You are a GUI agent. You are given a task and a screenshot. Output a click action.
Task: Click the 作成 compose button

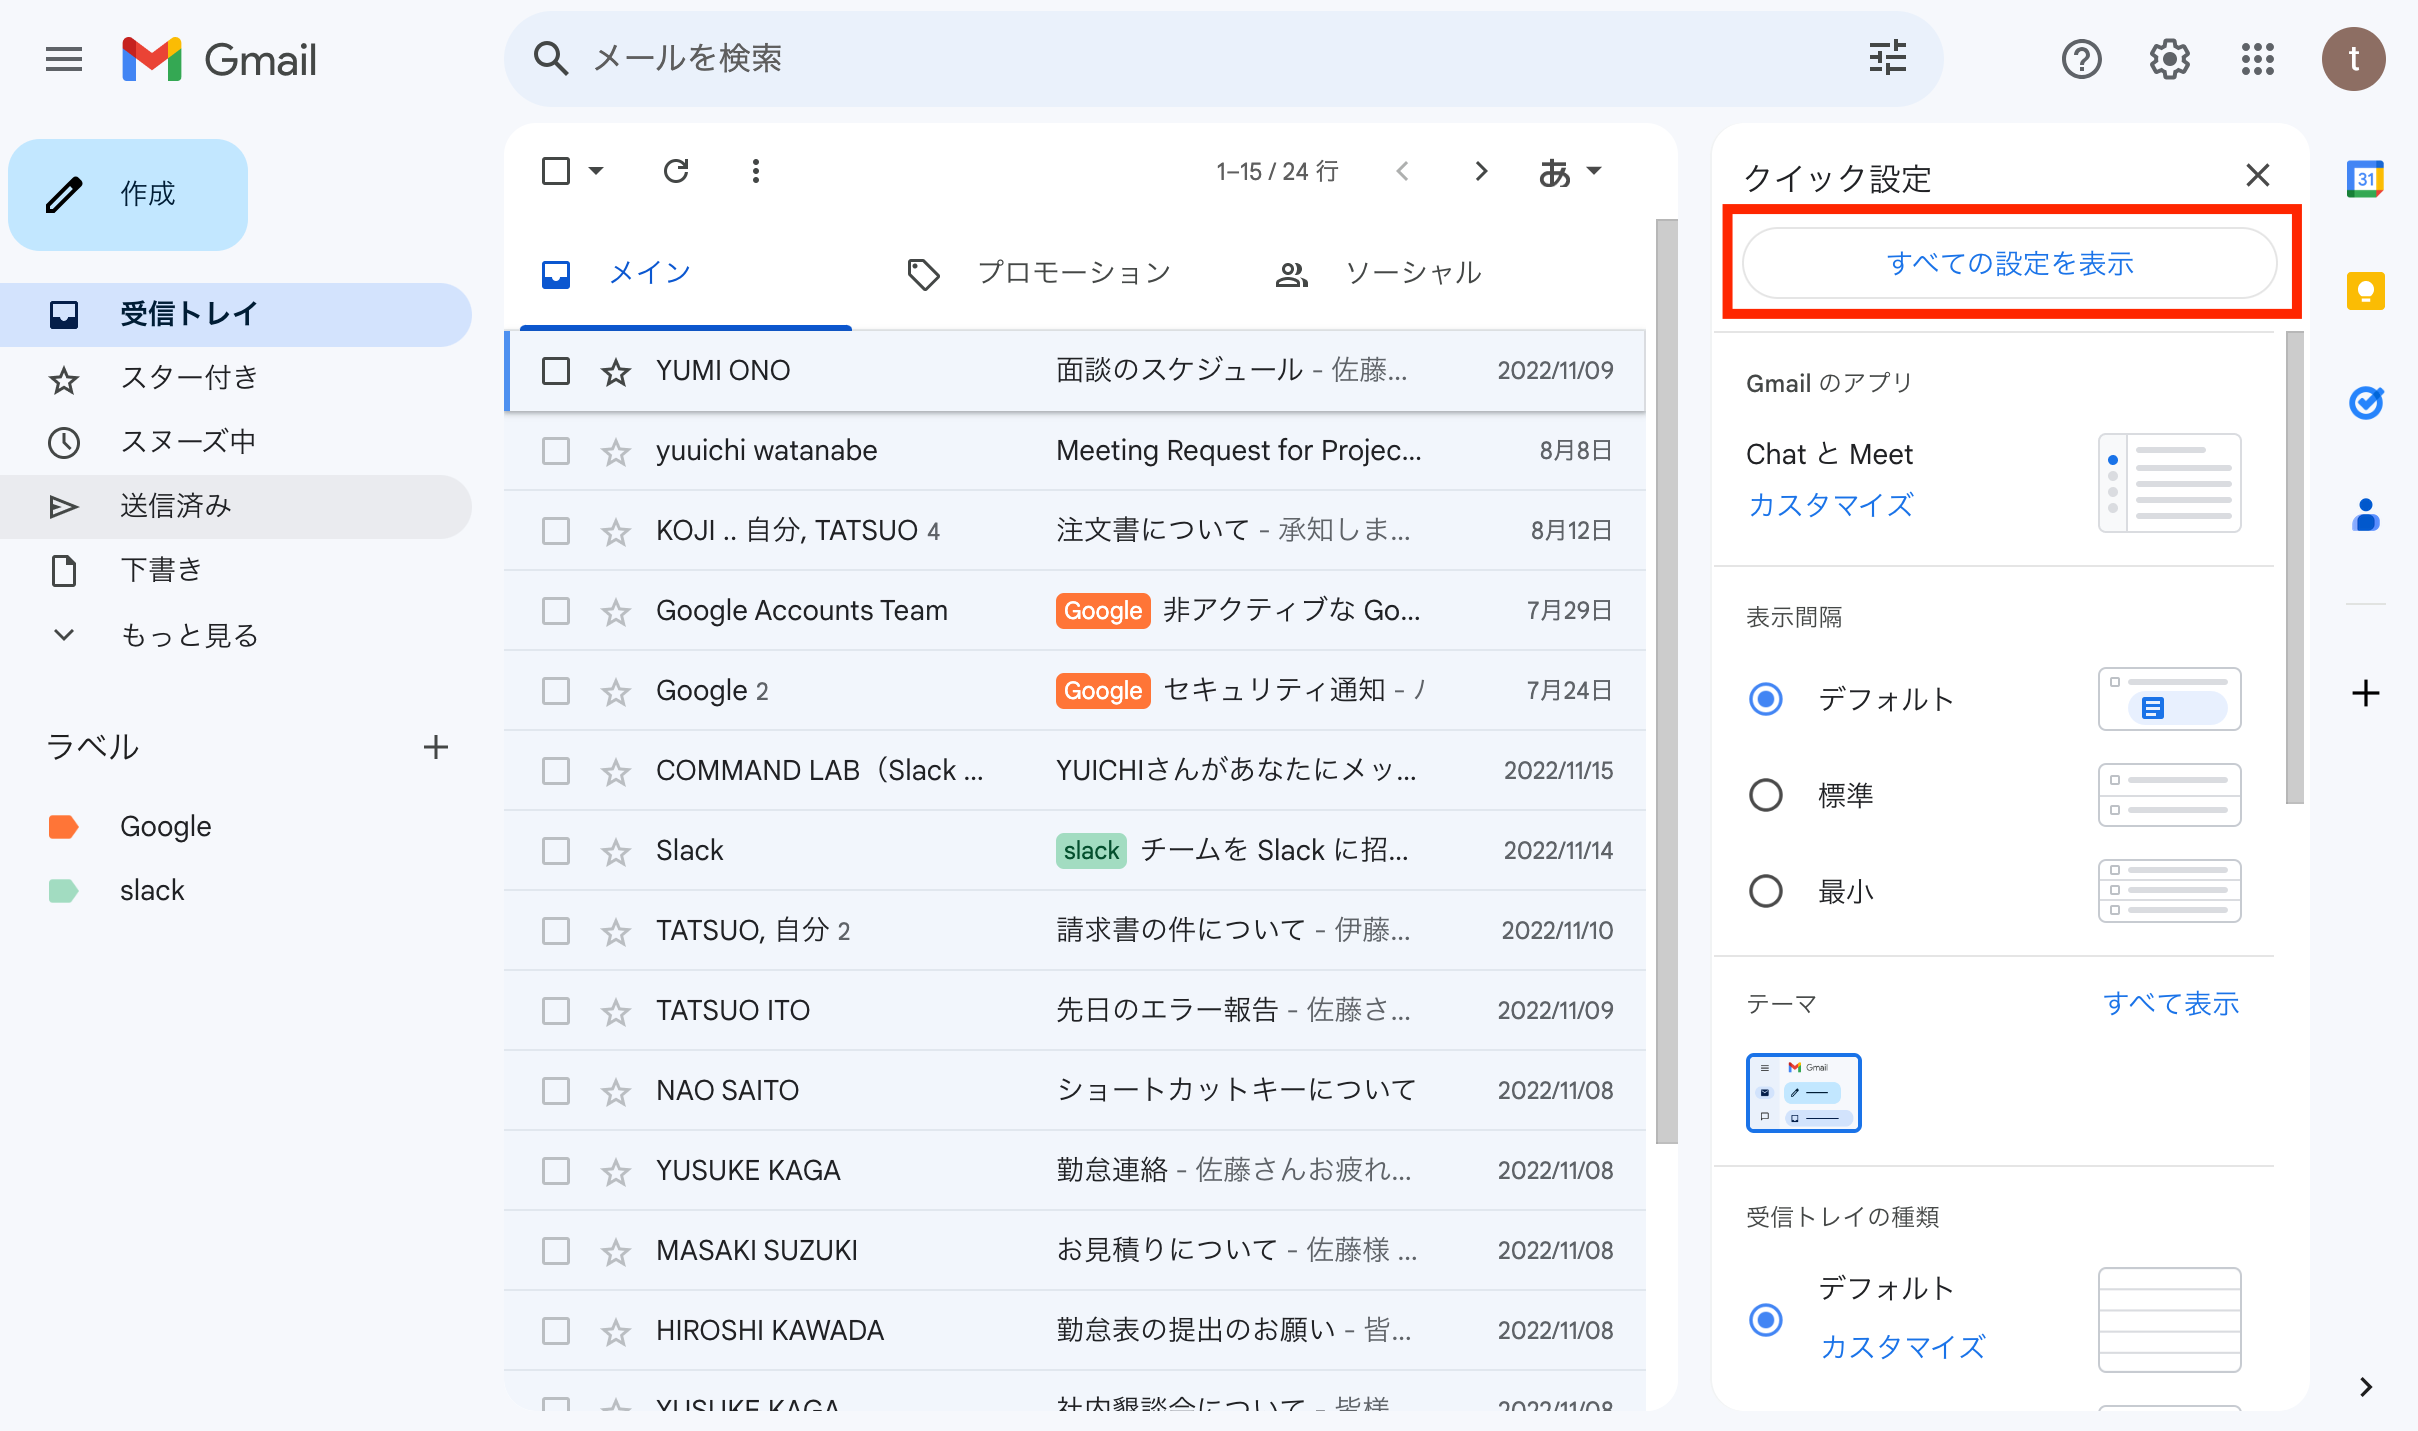pos(128,194)
